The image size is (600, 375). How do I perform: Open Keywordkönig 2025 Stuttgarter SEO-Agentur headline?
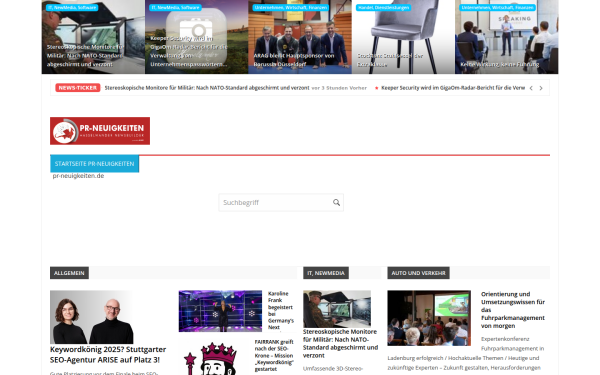point(108,354)
